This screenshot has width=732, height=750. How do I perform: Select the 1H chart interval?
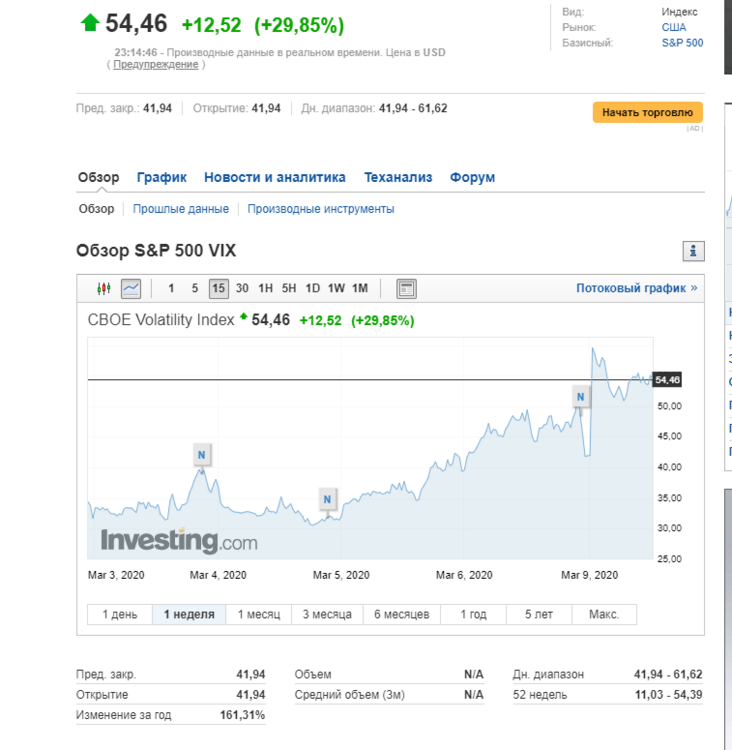tap(266, 288)
